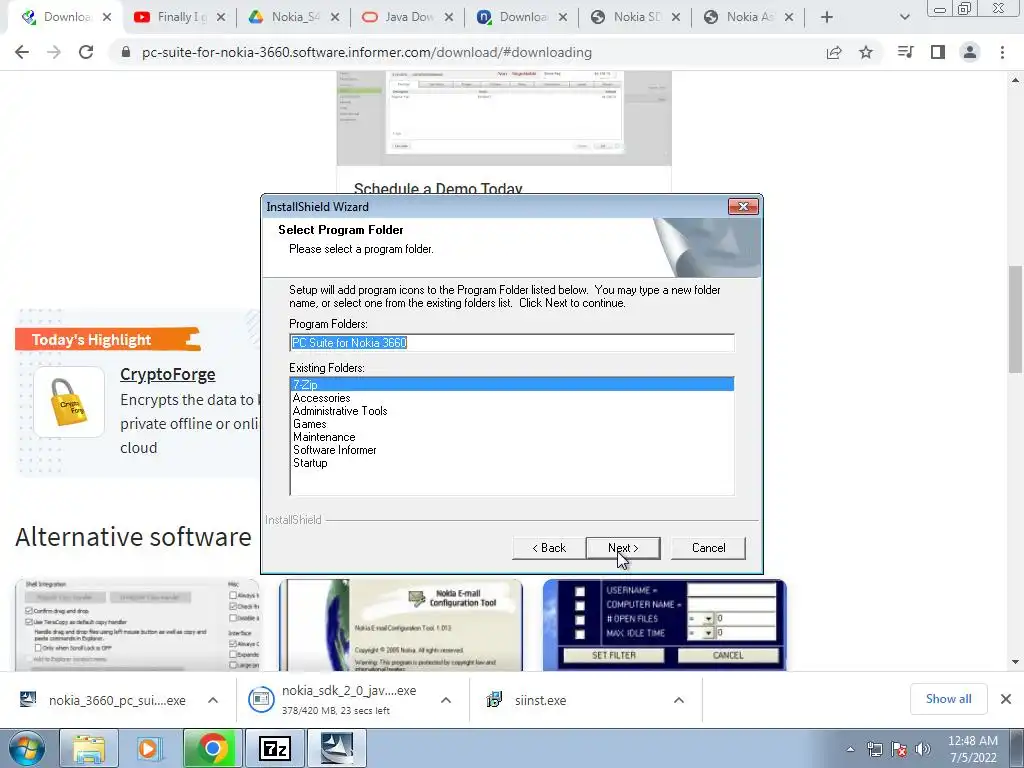Select Startup in Existing Folders

click(310, 463)
